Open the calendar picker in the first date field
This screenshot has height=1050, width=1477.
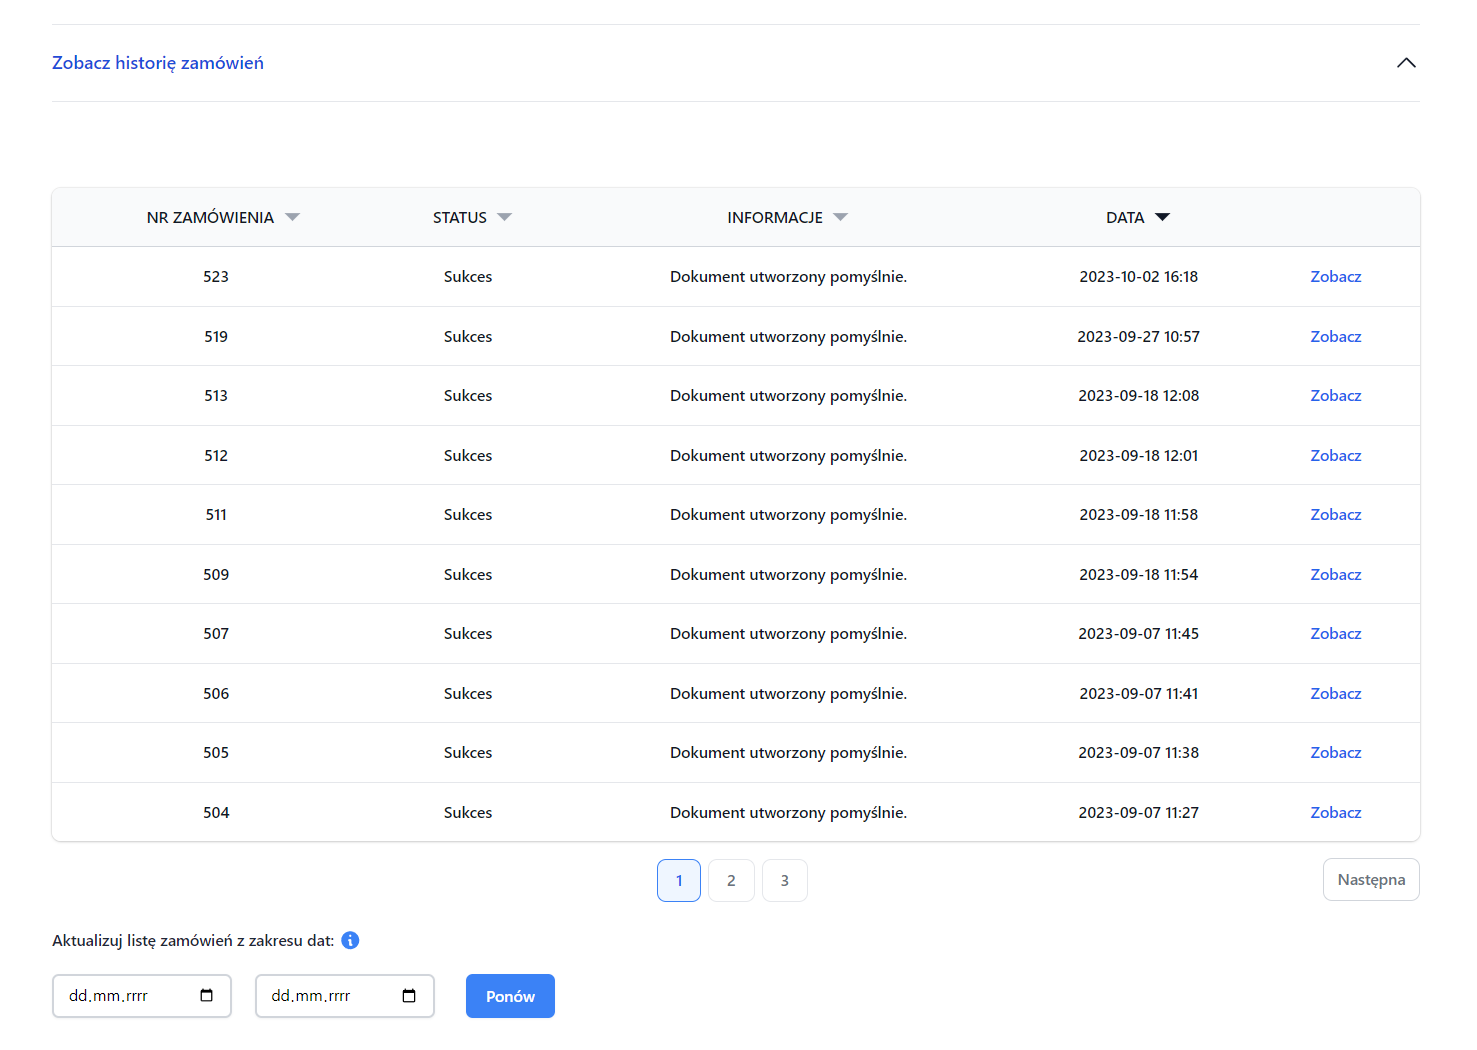[206, 995]
